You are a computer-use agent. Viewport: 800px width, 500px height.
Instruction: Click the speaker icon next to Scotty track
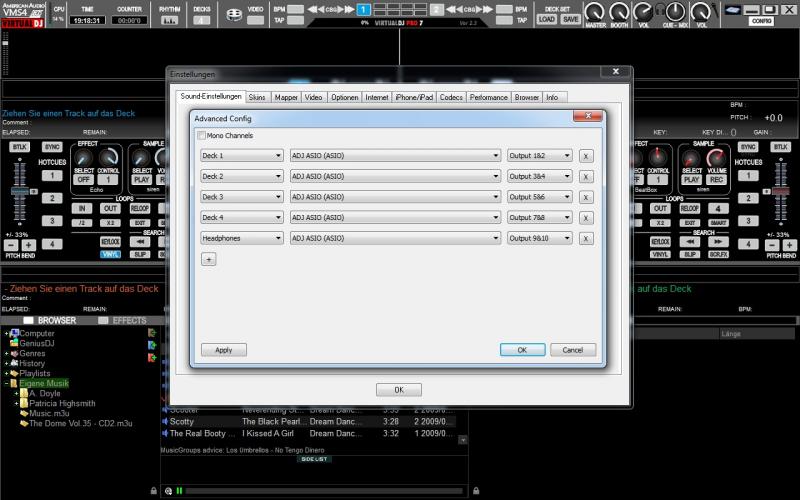point(165,421)
